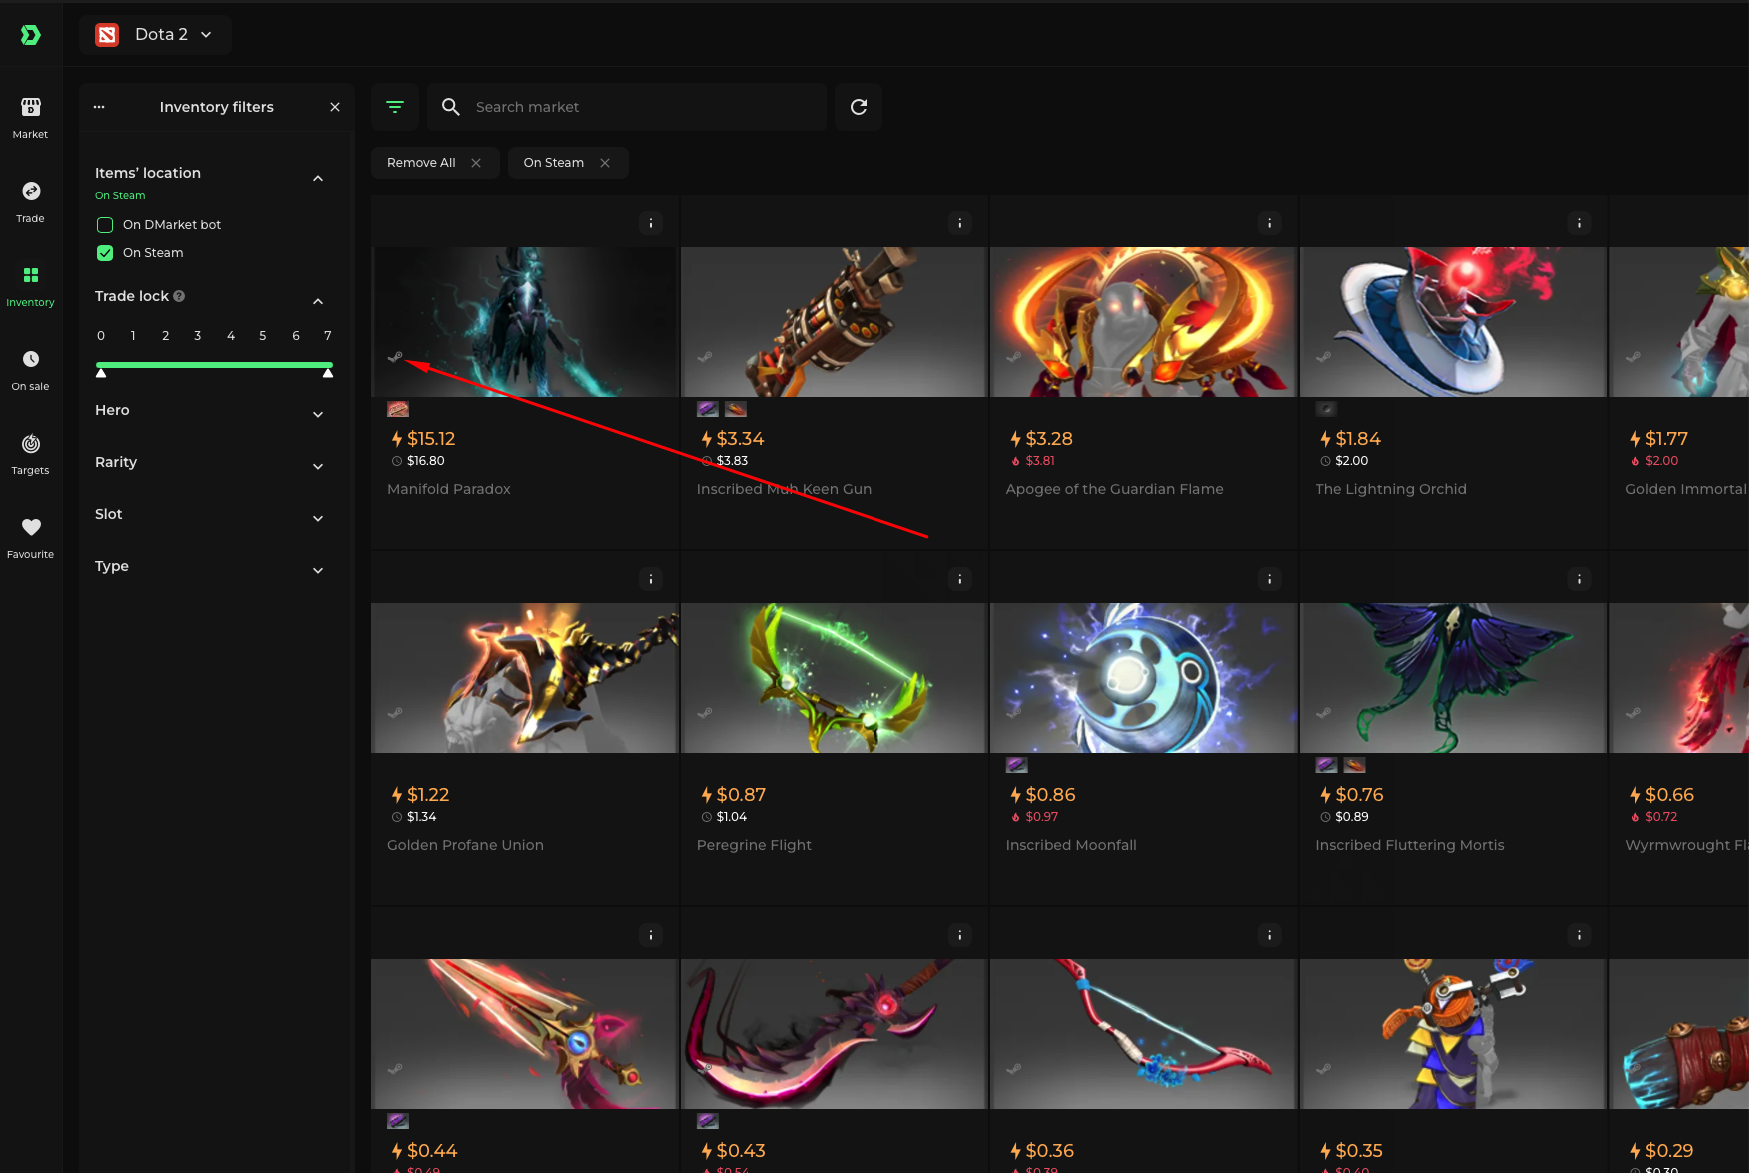Viewport: 1749px width, 1173px height.
Task: Click the search magnifier icon
Action: coord(451,107)
